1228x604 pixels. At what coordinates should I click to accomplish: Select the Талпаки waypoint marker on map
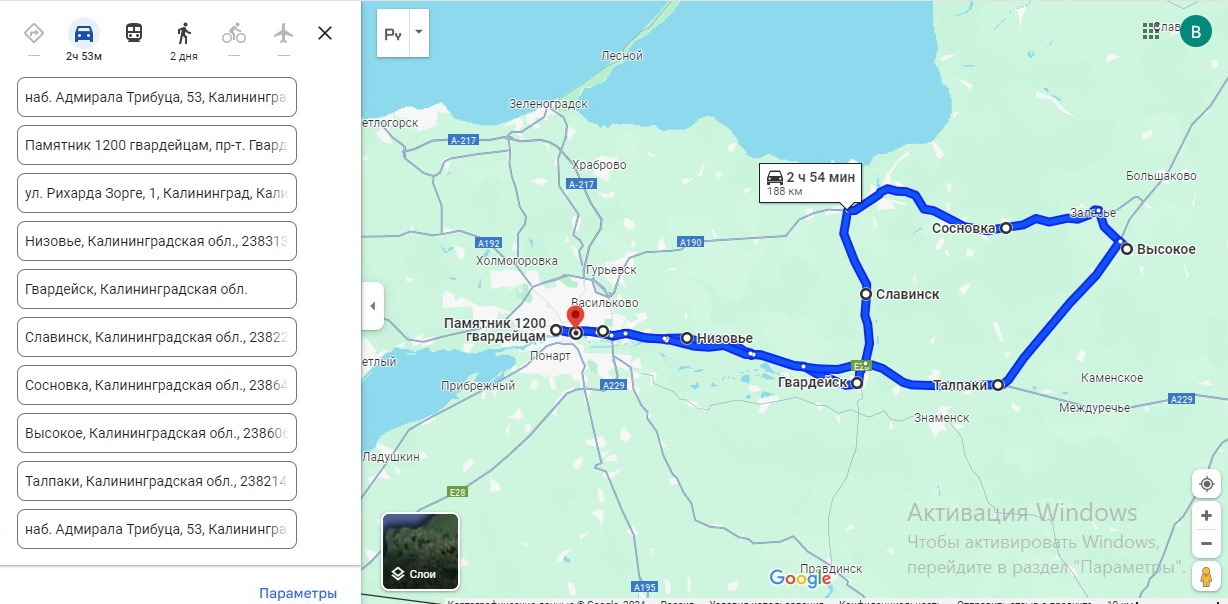click(x=998, y=384)
